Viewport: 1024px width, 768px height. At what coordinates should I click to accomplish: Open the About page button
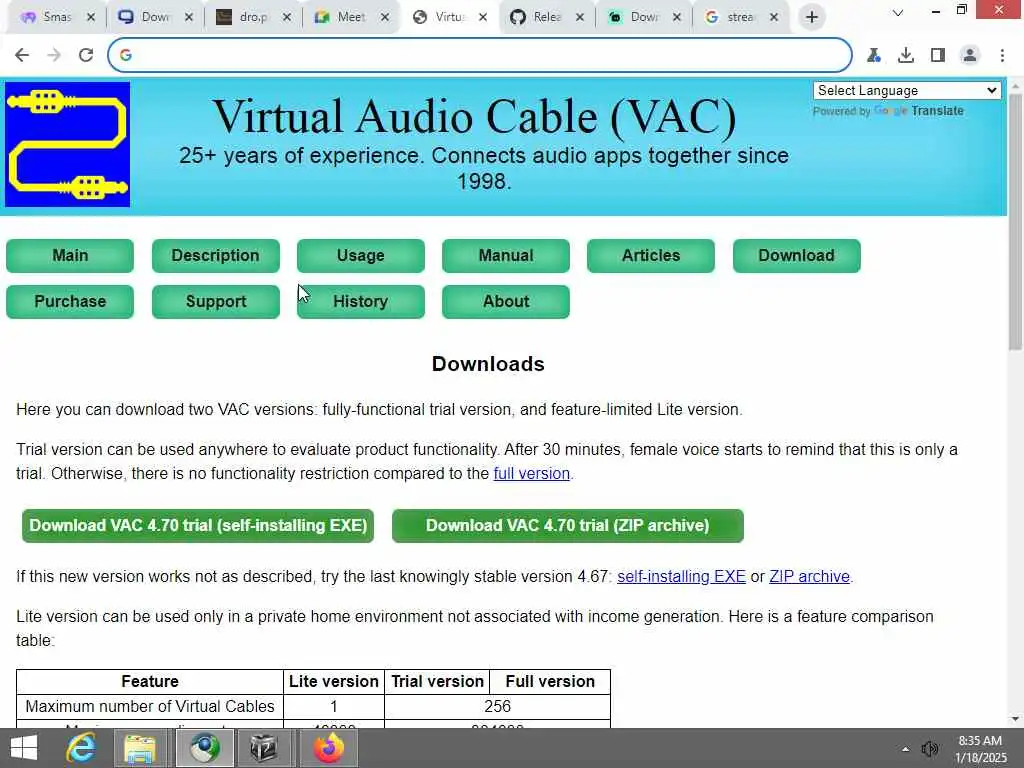(x=505, y=302)
